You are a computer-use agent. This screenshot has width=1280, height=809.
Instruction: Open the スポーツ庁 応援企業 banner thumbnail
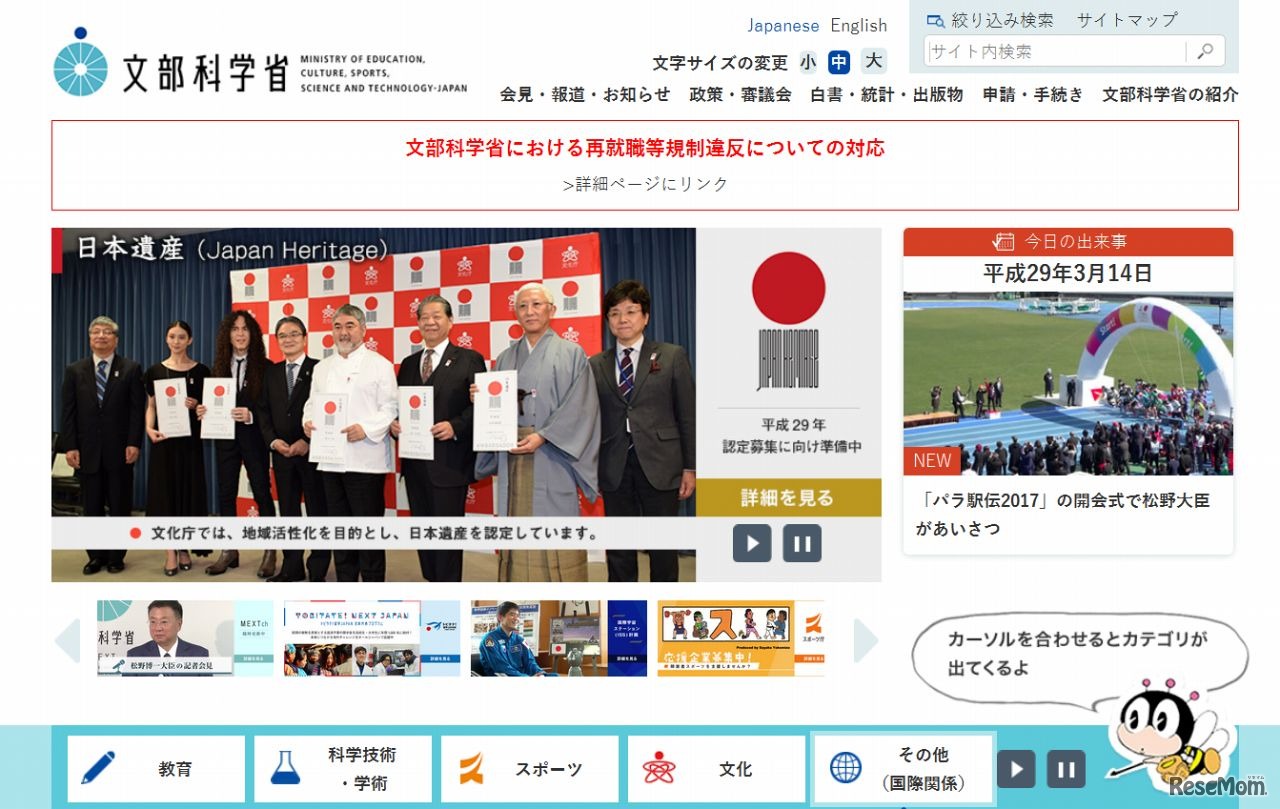coord(741,638)
